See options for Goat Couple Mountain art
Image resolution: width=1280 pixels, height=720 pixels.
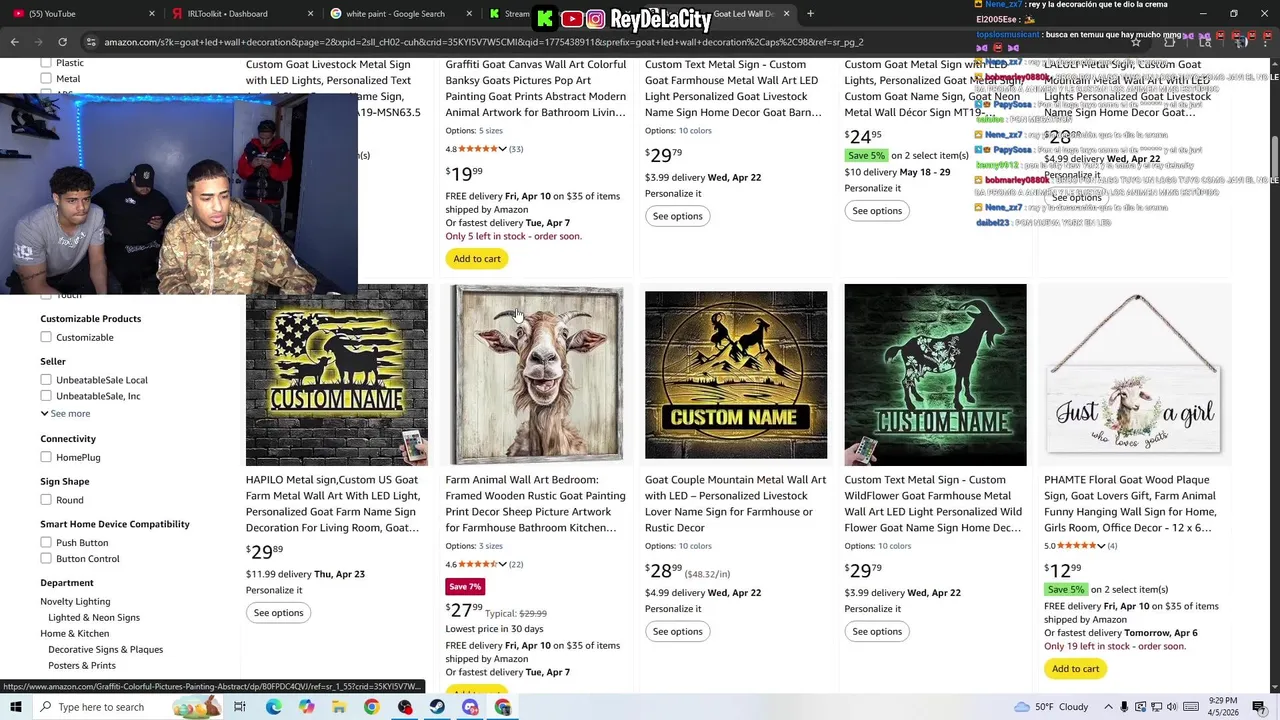[677, 631]
